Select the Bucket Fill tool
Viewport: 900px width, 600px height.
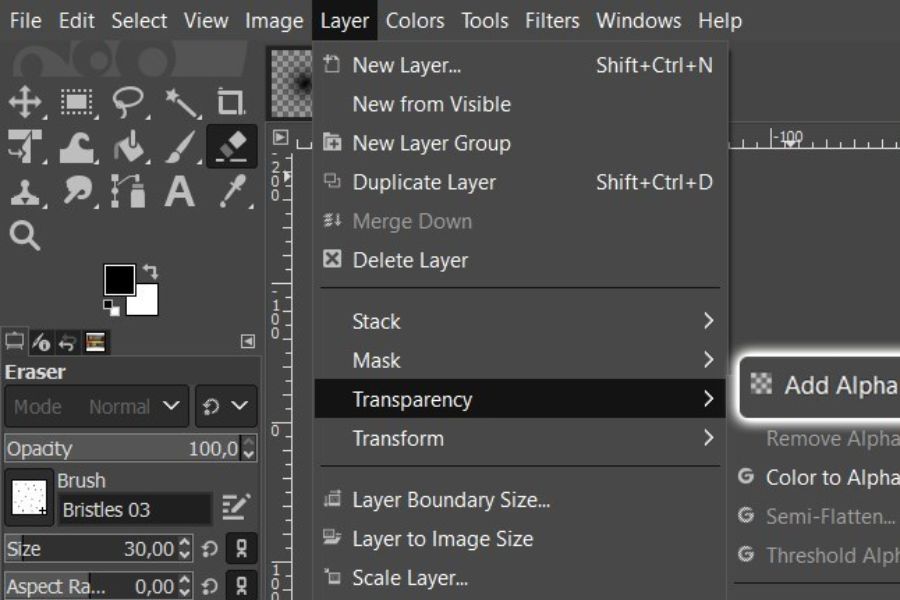pos(129,146)
